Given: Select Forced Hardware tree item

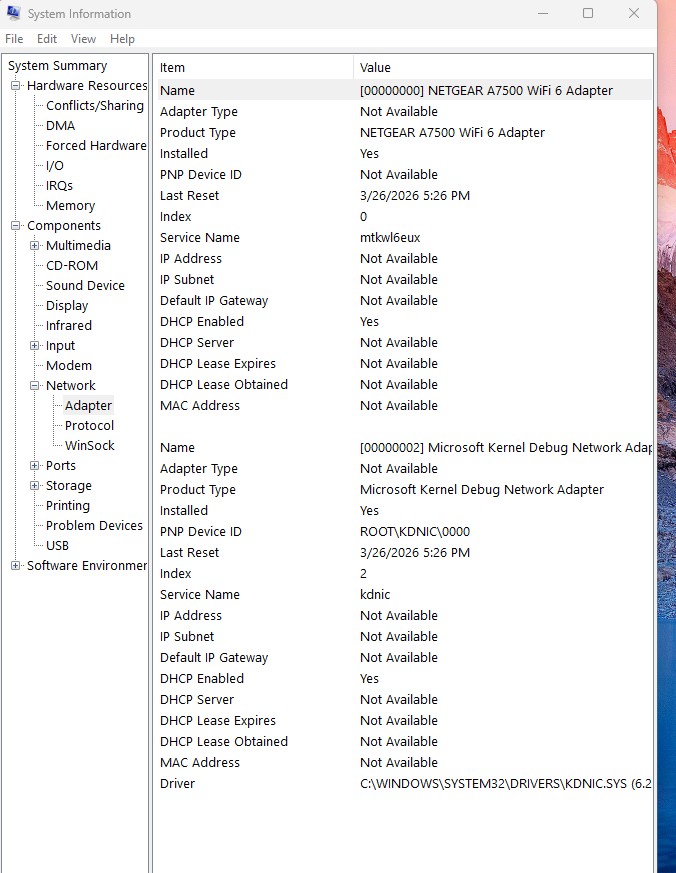Looking at the screenshot, I should click(x=96, y=146).
